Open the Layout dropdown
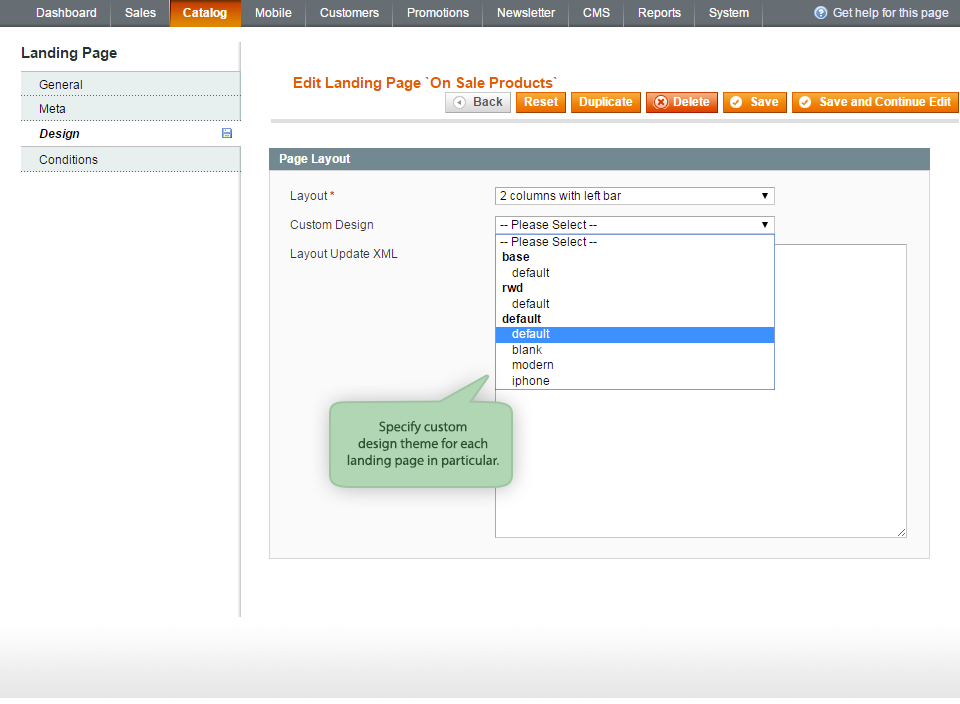The height and width of the screenshot is (704, 960). [634, 196]
